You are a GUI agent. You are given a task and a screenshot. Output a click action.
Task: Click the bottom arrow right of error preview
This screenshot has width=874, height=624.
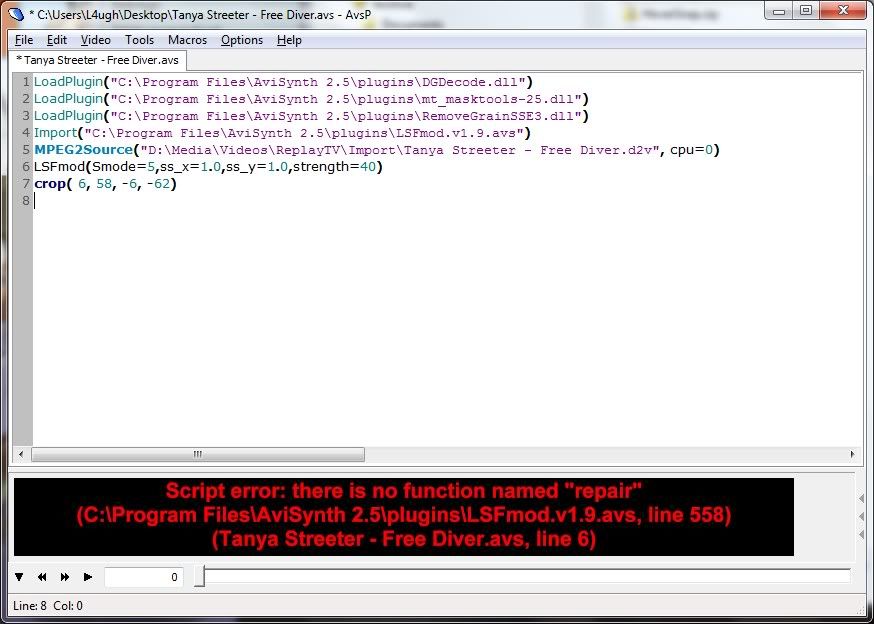861,535
